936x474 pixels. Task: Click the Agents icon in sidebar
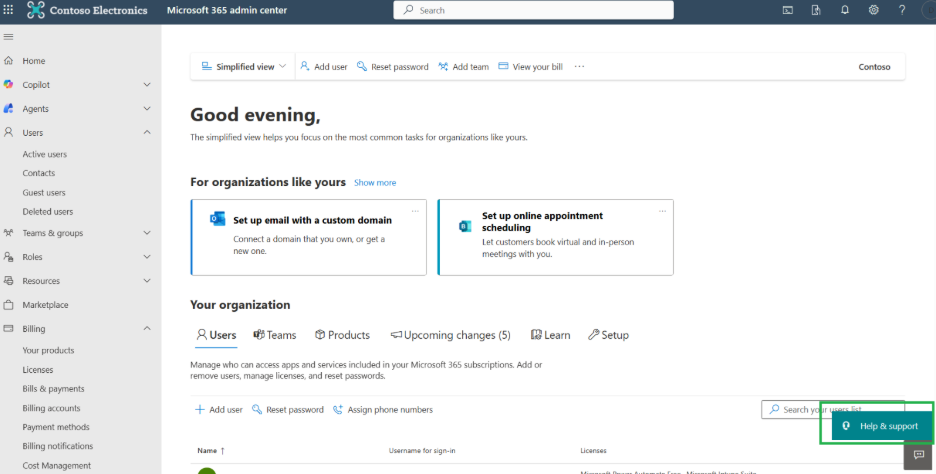[8, 109]
